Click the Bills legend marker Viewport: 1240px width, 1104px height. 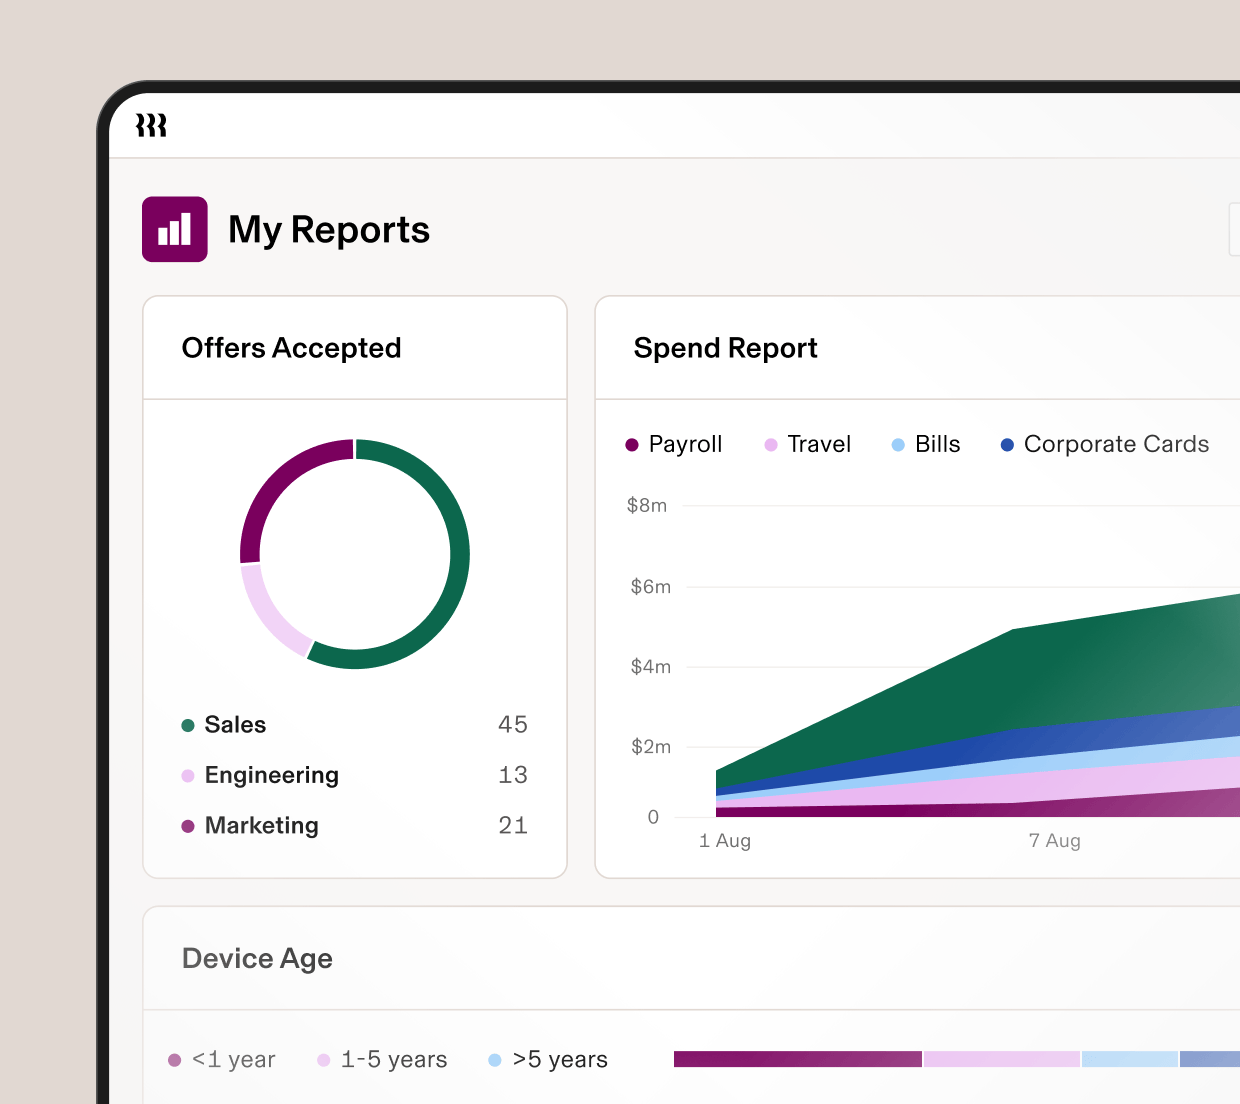(897, 444)
